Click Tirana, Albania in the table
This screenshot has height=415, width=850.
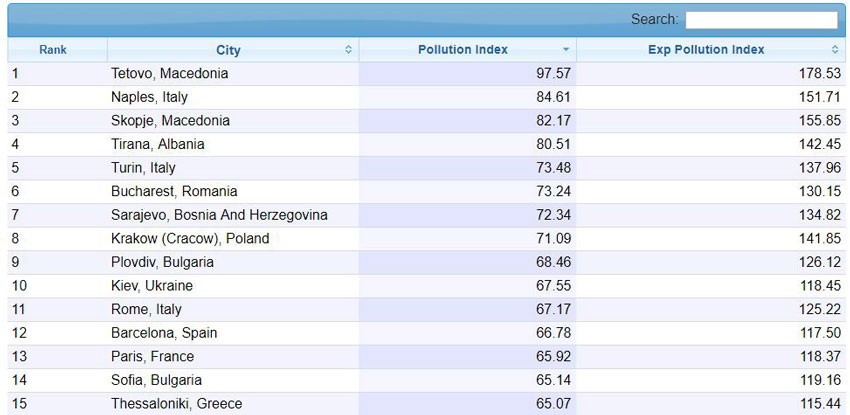tap(157, 145)
